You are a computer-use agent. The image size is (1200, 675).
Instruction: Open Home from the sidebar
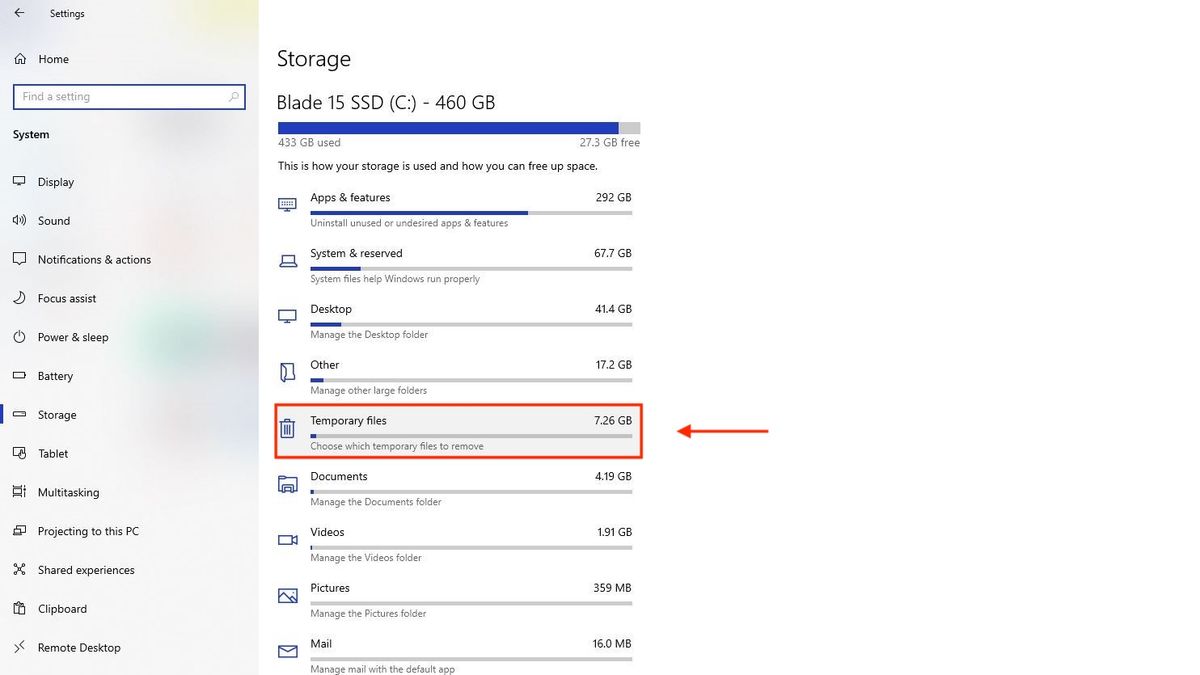(44, 59)
